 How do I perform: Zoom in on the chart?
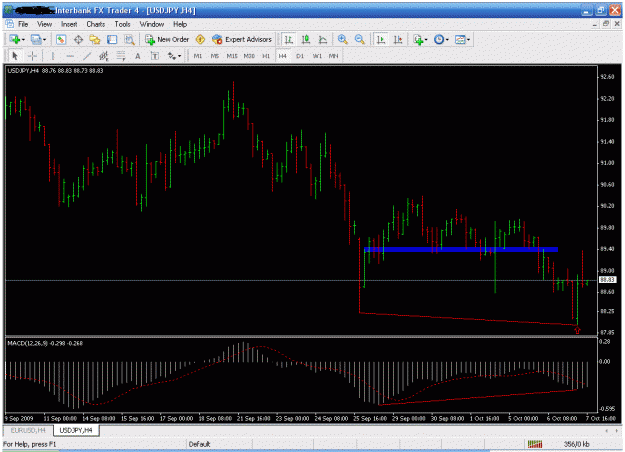point(342,39)
